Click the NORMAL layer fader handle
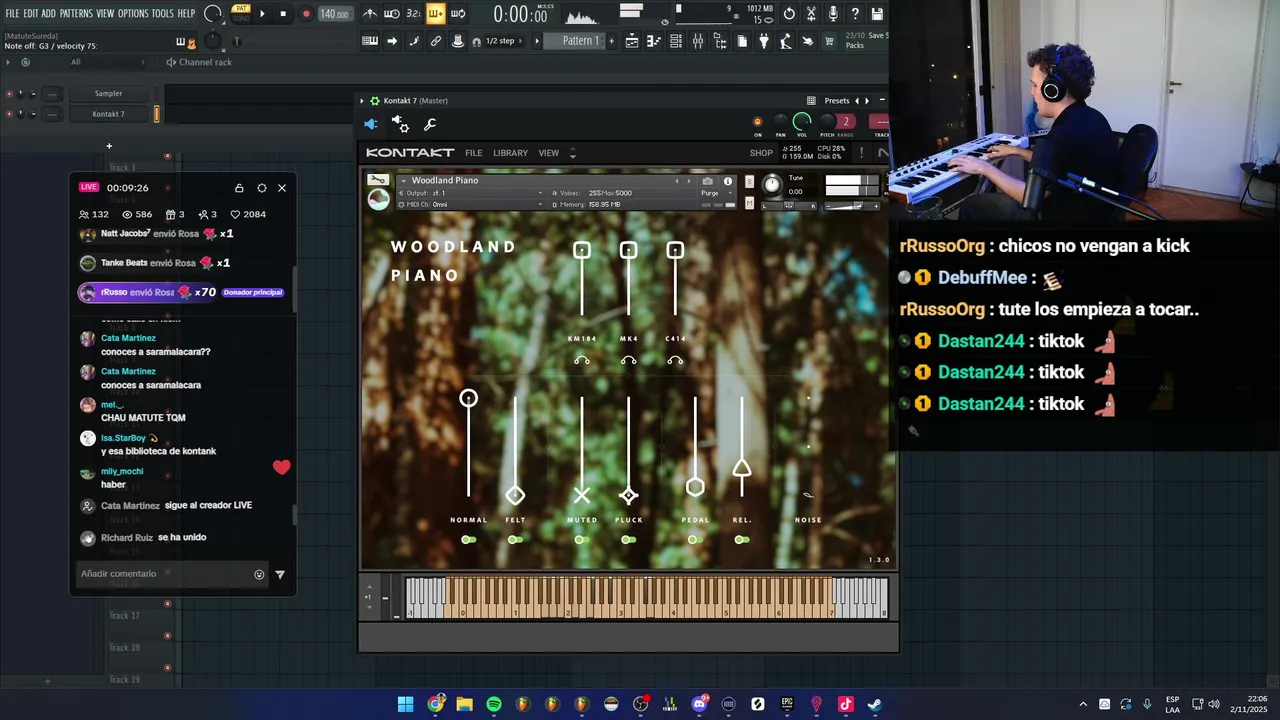1280x720 pixels. [468, 399]
